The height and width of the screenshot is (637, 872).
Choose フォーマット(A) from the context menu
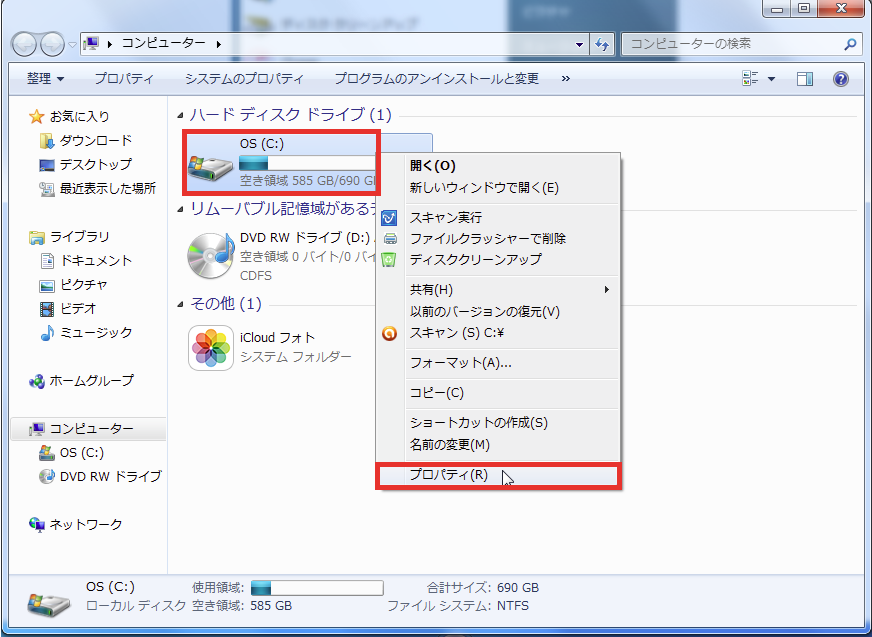[450, 364]
